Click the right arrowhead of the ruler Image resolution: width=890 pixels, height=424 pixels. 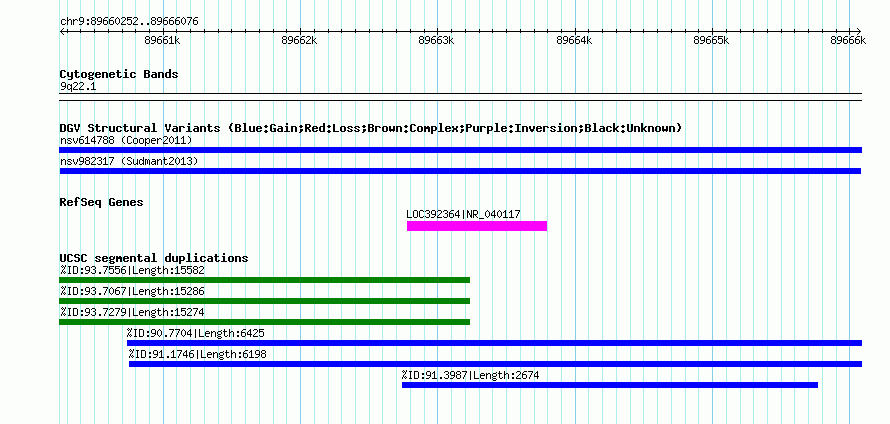[x=859, y=31]
